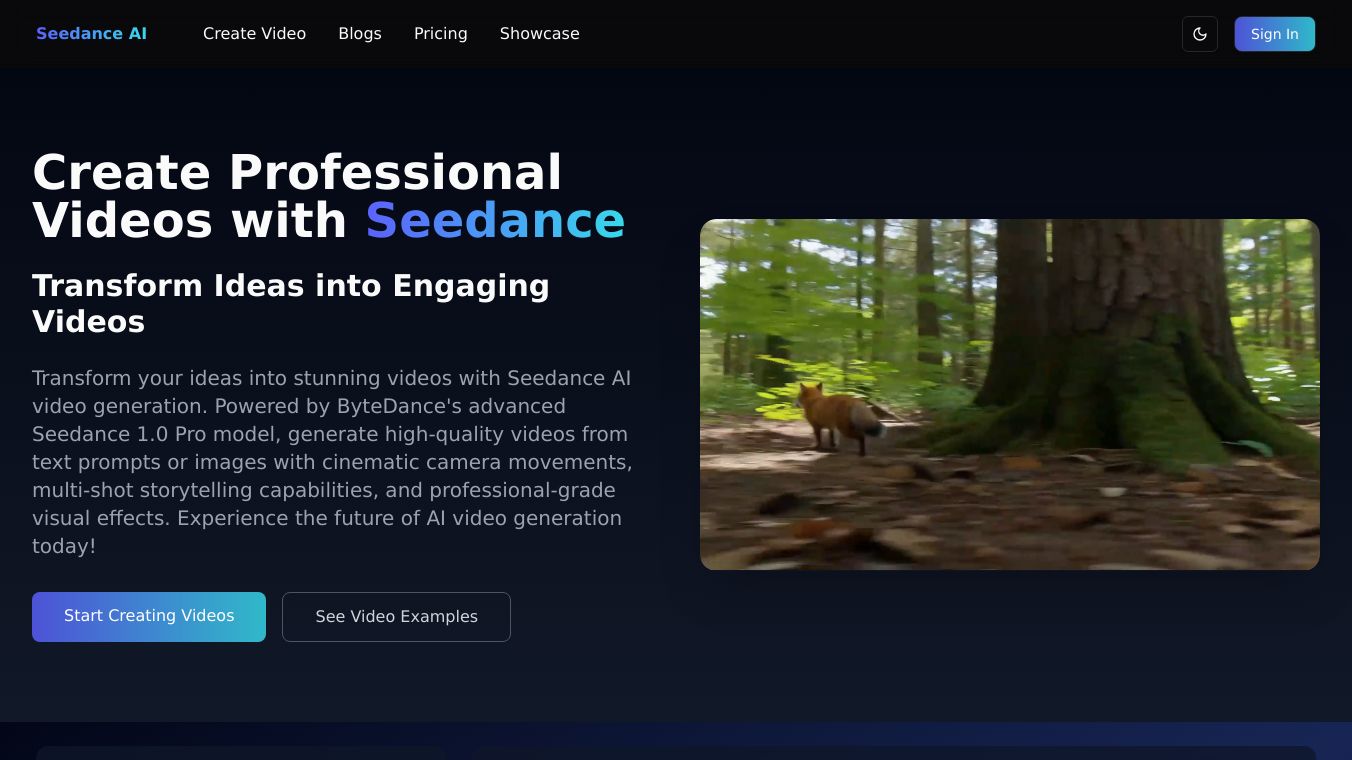Screen dimensions: 1352x760
Task: Click the heading 'Create Professional Videos with Seedance'
Action: (329, 196)
